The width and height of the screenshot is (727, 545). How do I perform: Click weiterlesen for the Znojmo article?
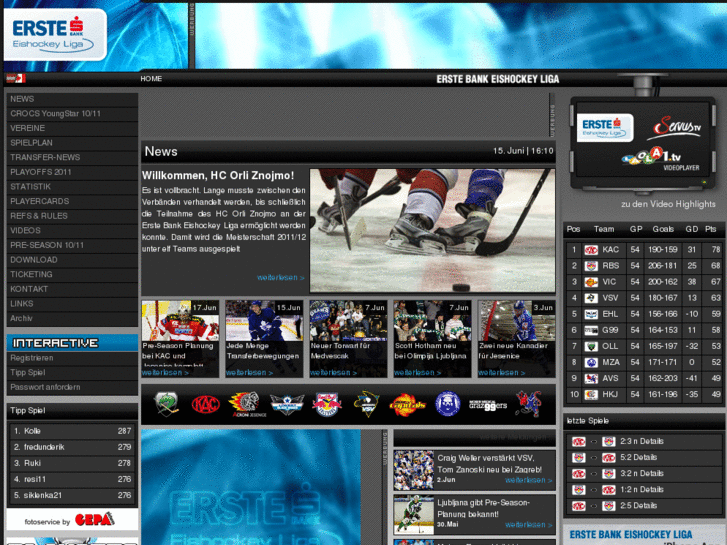pos(281,277)
